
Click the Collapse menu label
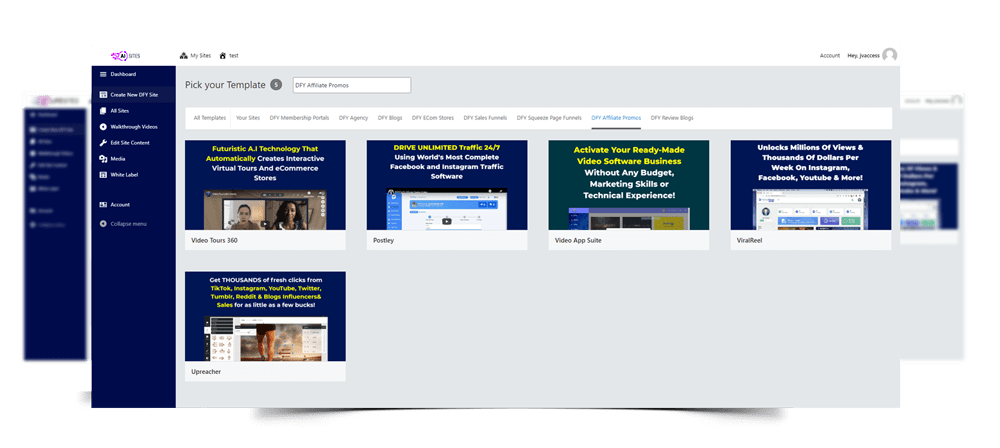point(128,223)
